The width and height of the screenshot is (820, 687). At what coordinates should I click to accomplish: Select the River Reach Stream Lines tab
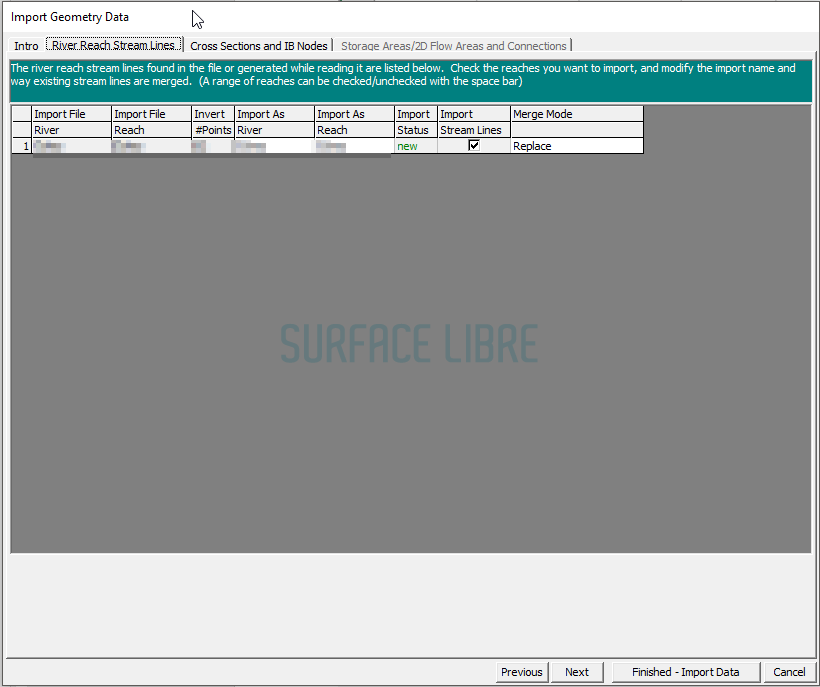click(114, 46)
